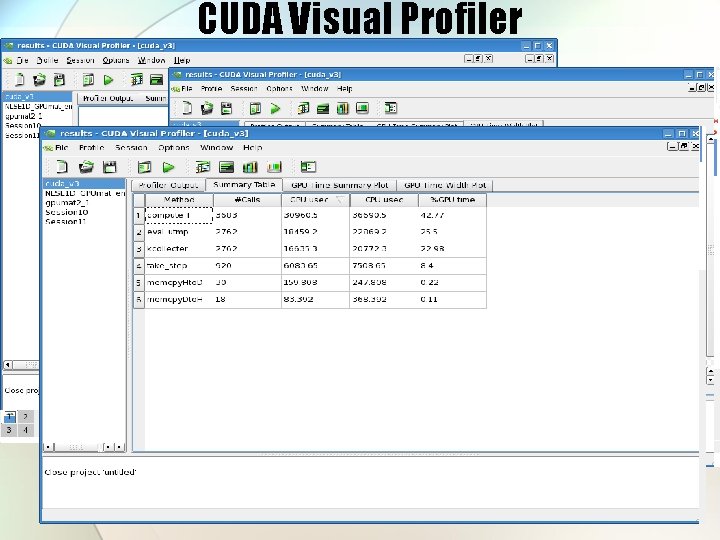Click the green height plot icon, front window toolbar
This screenshot has width=720, height=540.
pyautogui.click(x=274, y=167)
